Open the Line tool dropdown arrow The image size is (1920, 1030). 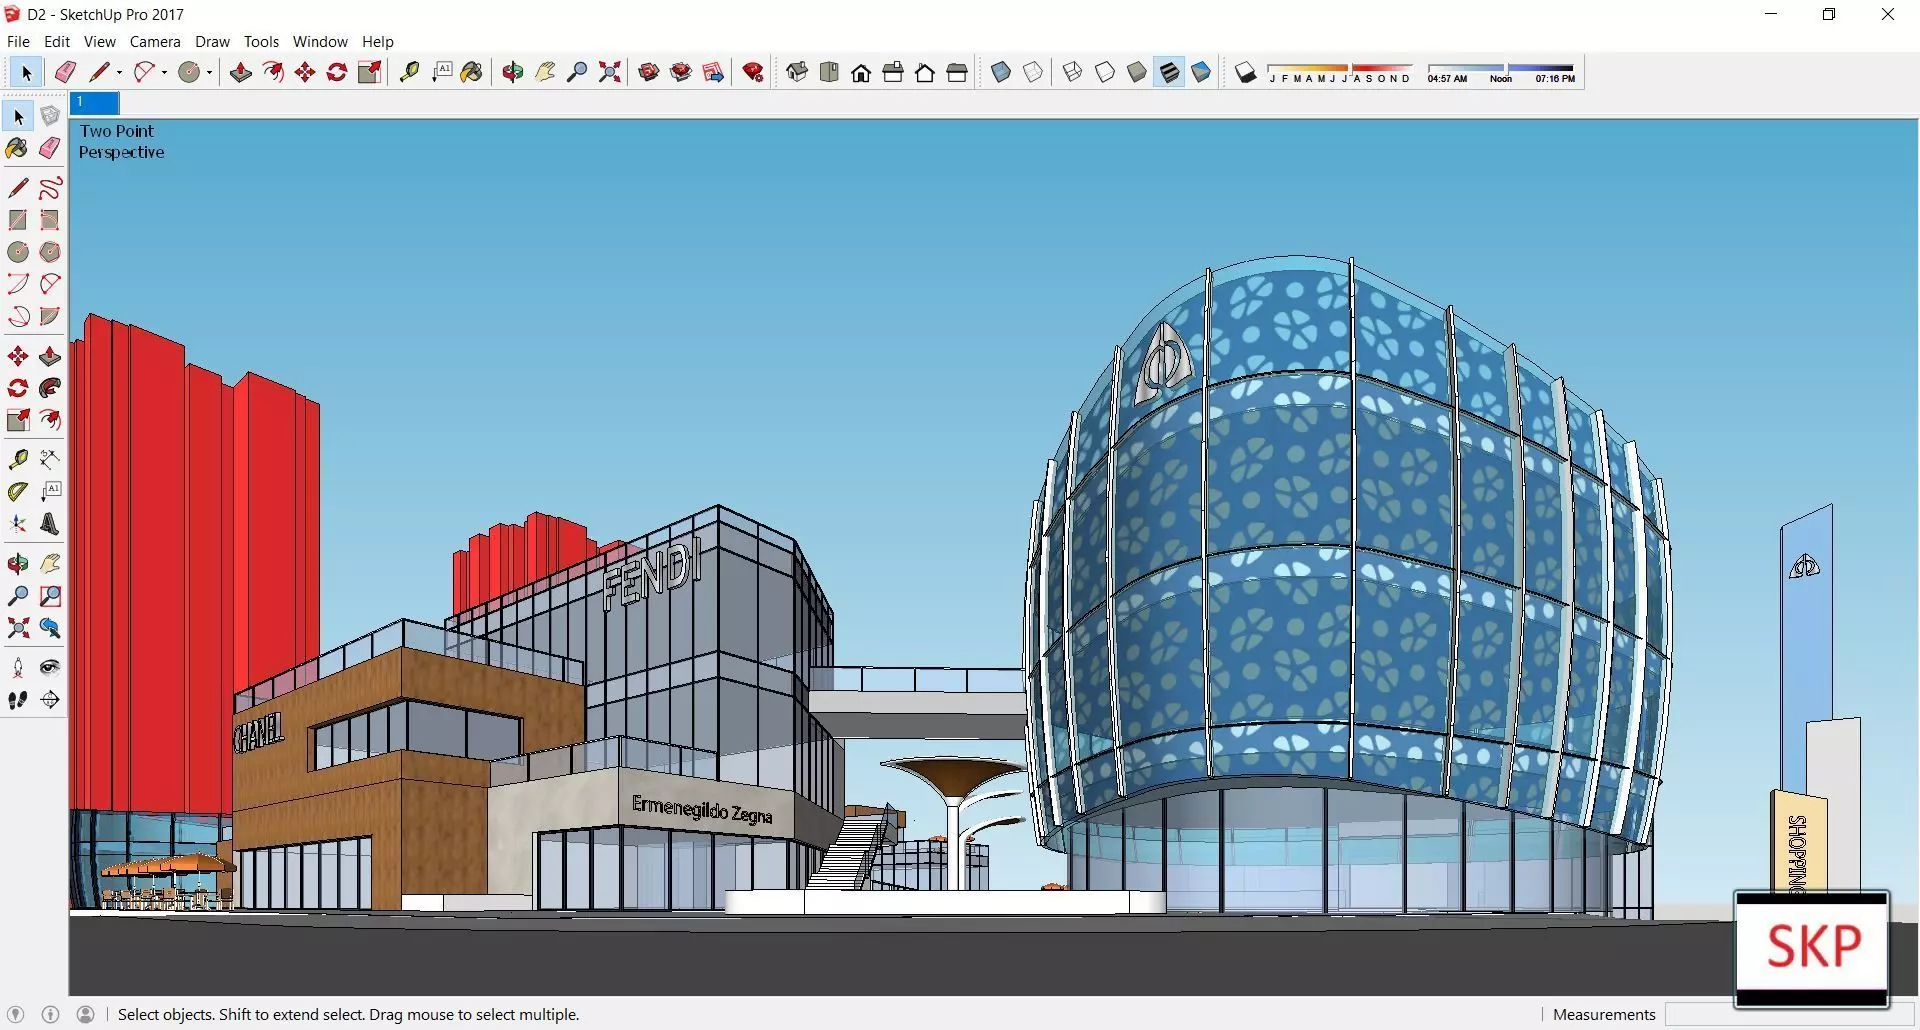click(119, 72)
